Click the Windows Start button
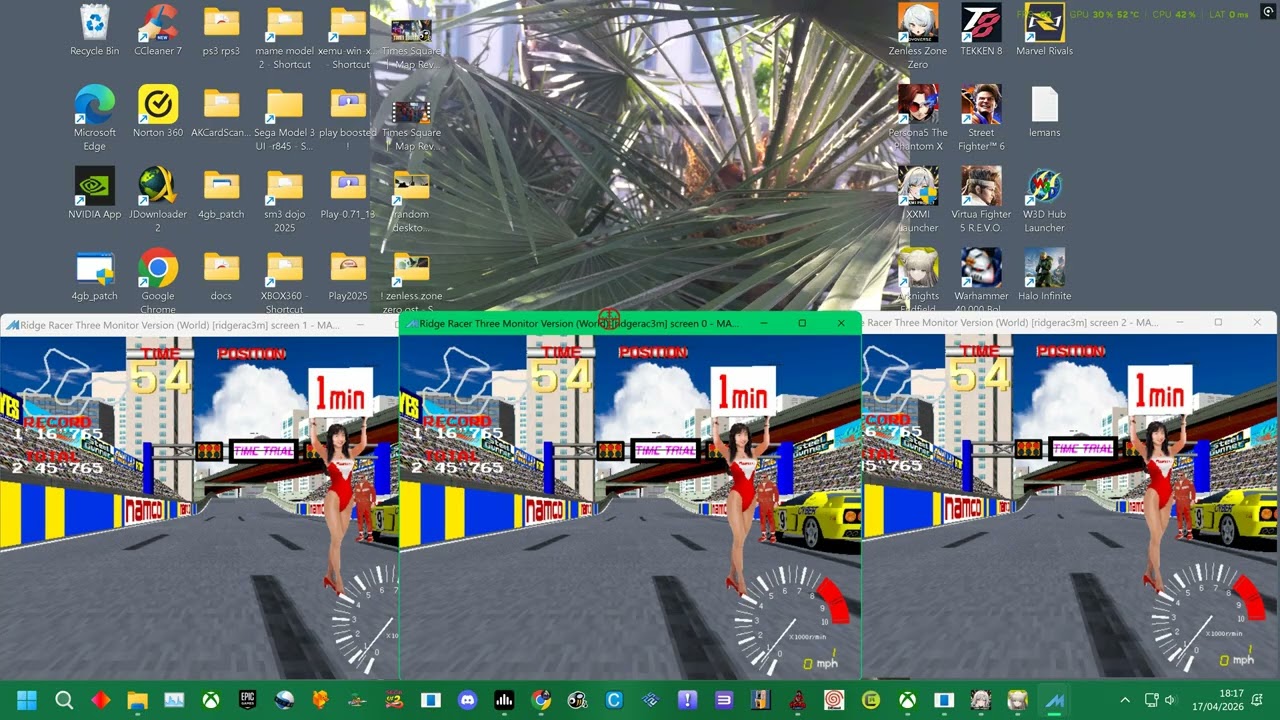 point(27,700)
